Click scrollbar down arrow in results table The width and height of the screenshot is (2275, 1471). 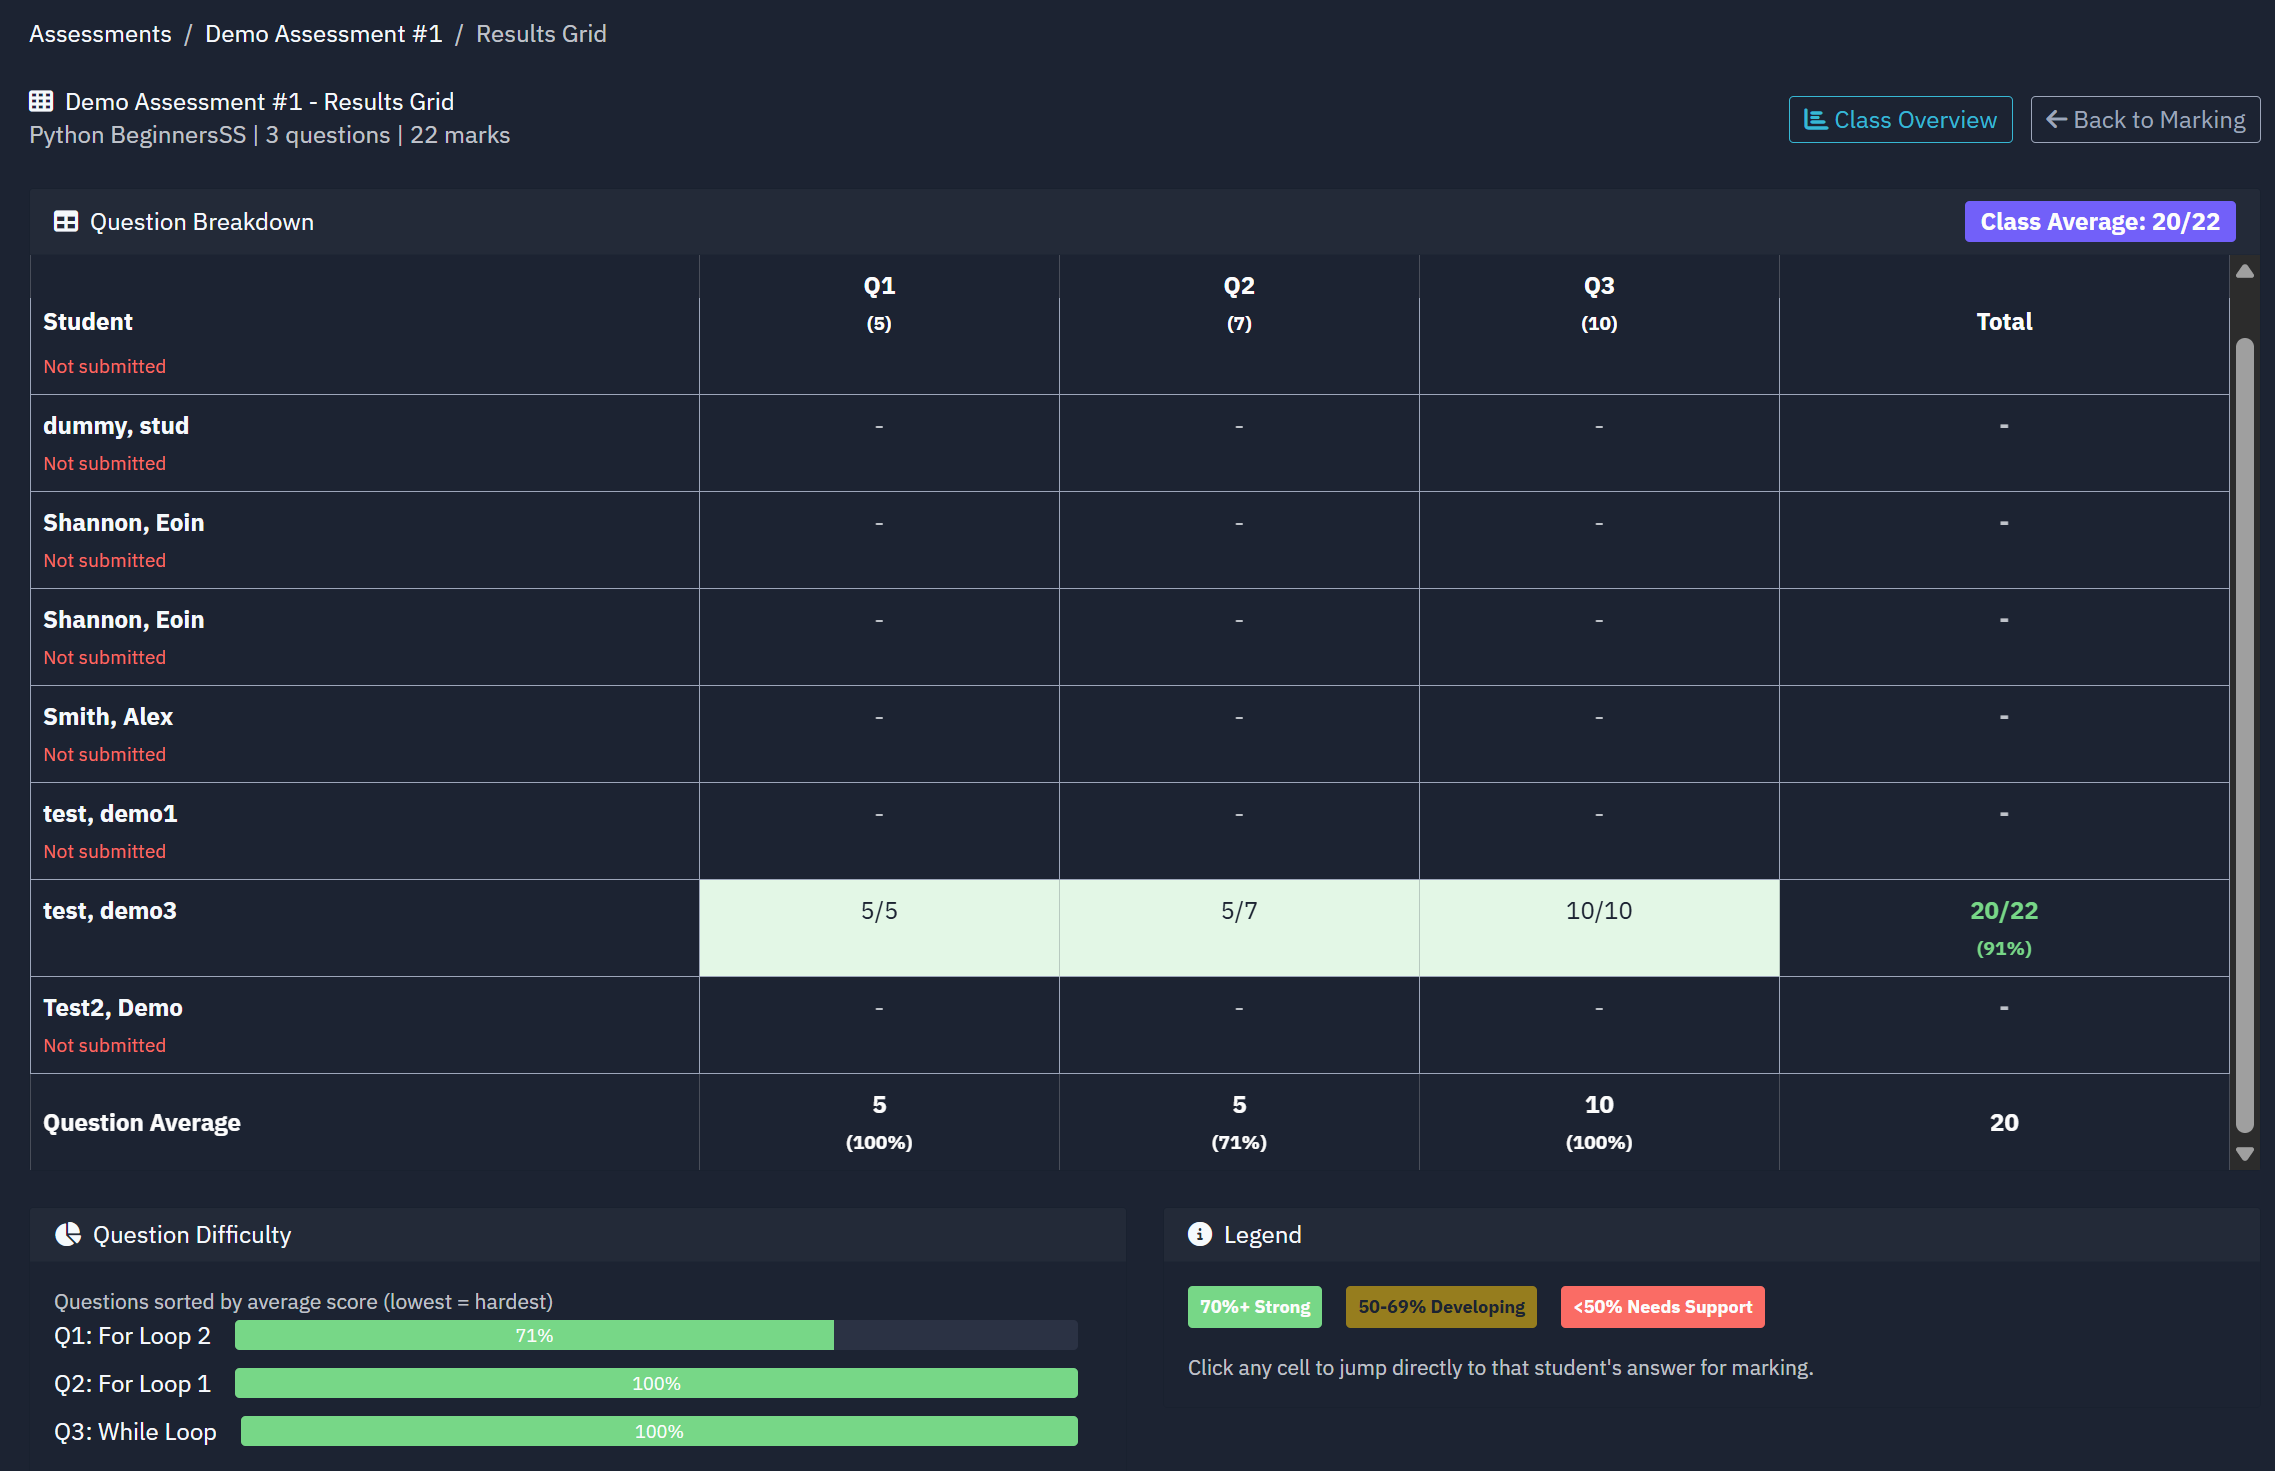(x=2244, y=1154)
